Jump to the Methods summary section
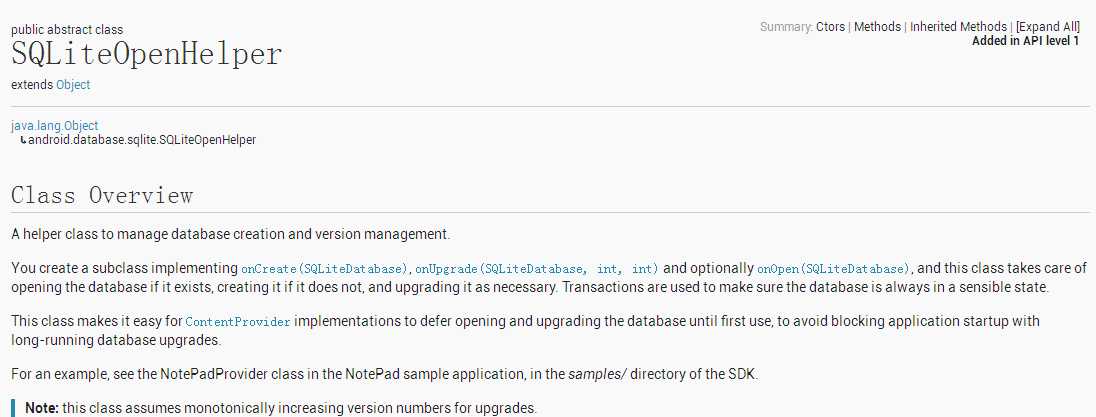 click(877, 27)
